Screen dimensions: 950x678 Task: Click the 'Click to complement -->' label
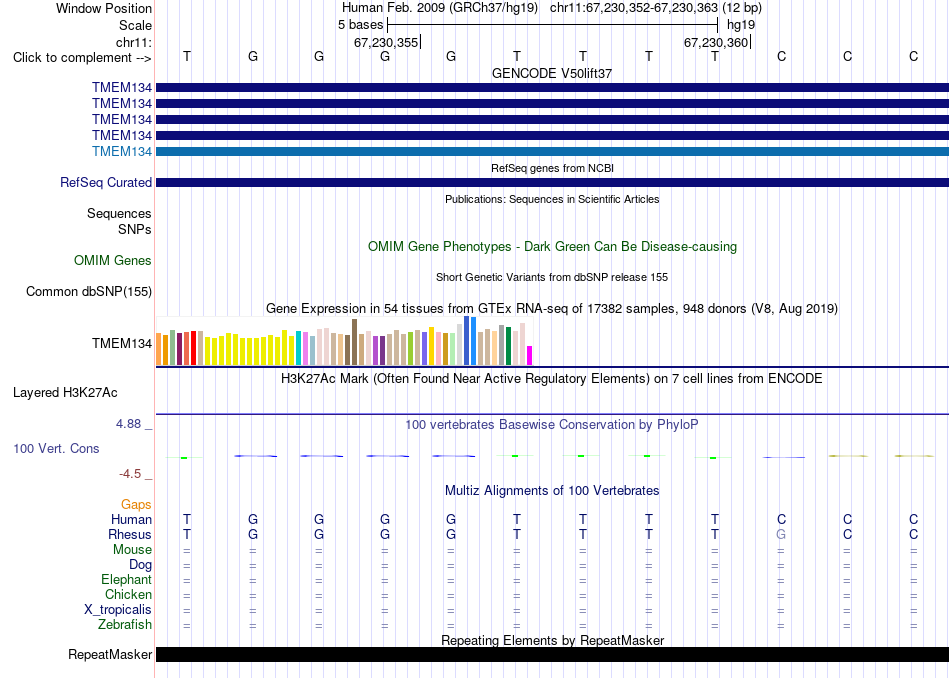pos(82,58)
